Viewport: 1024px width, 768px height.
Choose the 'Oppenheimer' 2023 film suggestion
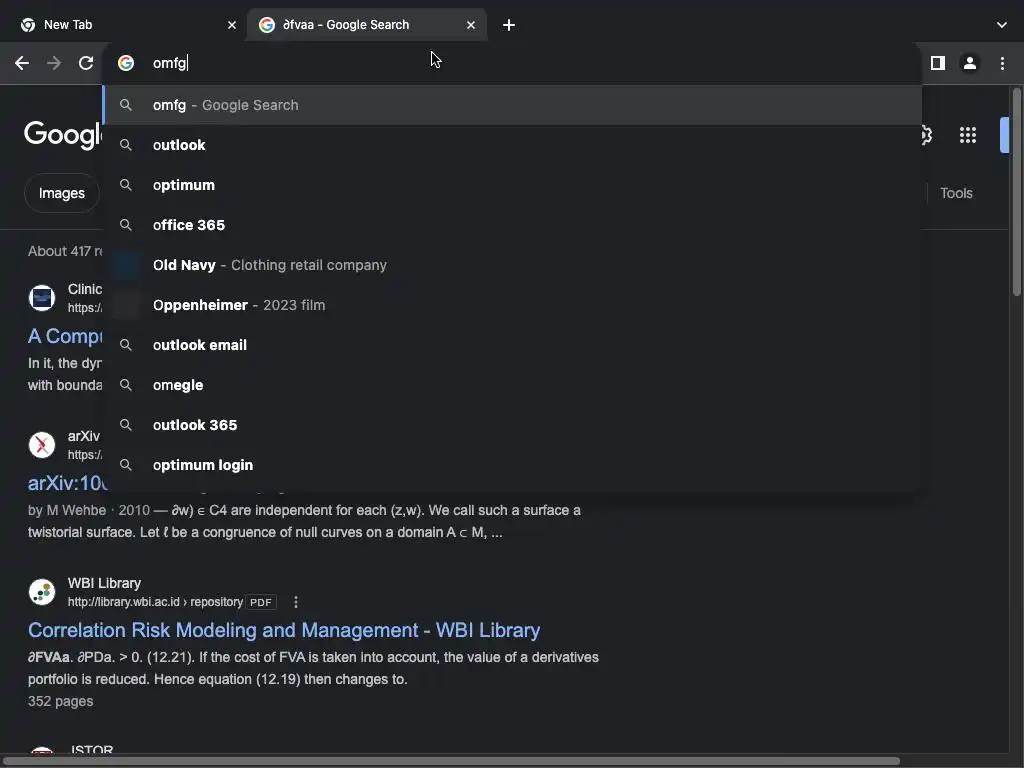coord(512,305)
